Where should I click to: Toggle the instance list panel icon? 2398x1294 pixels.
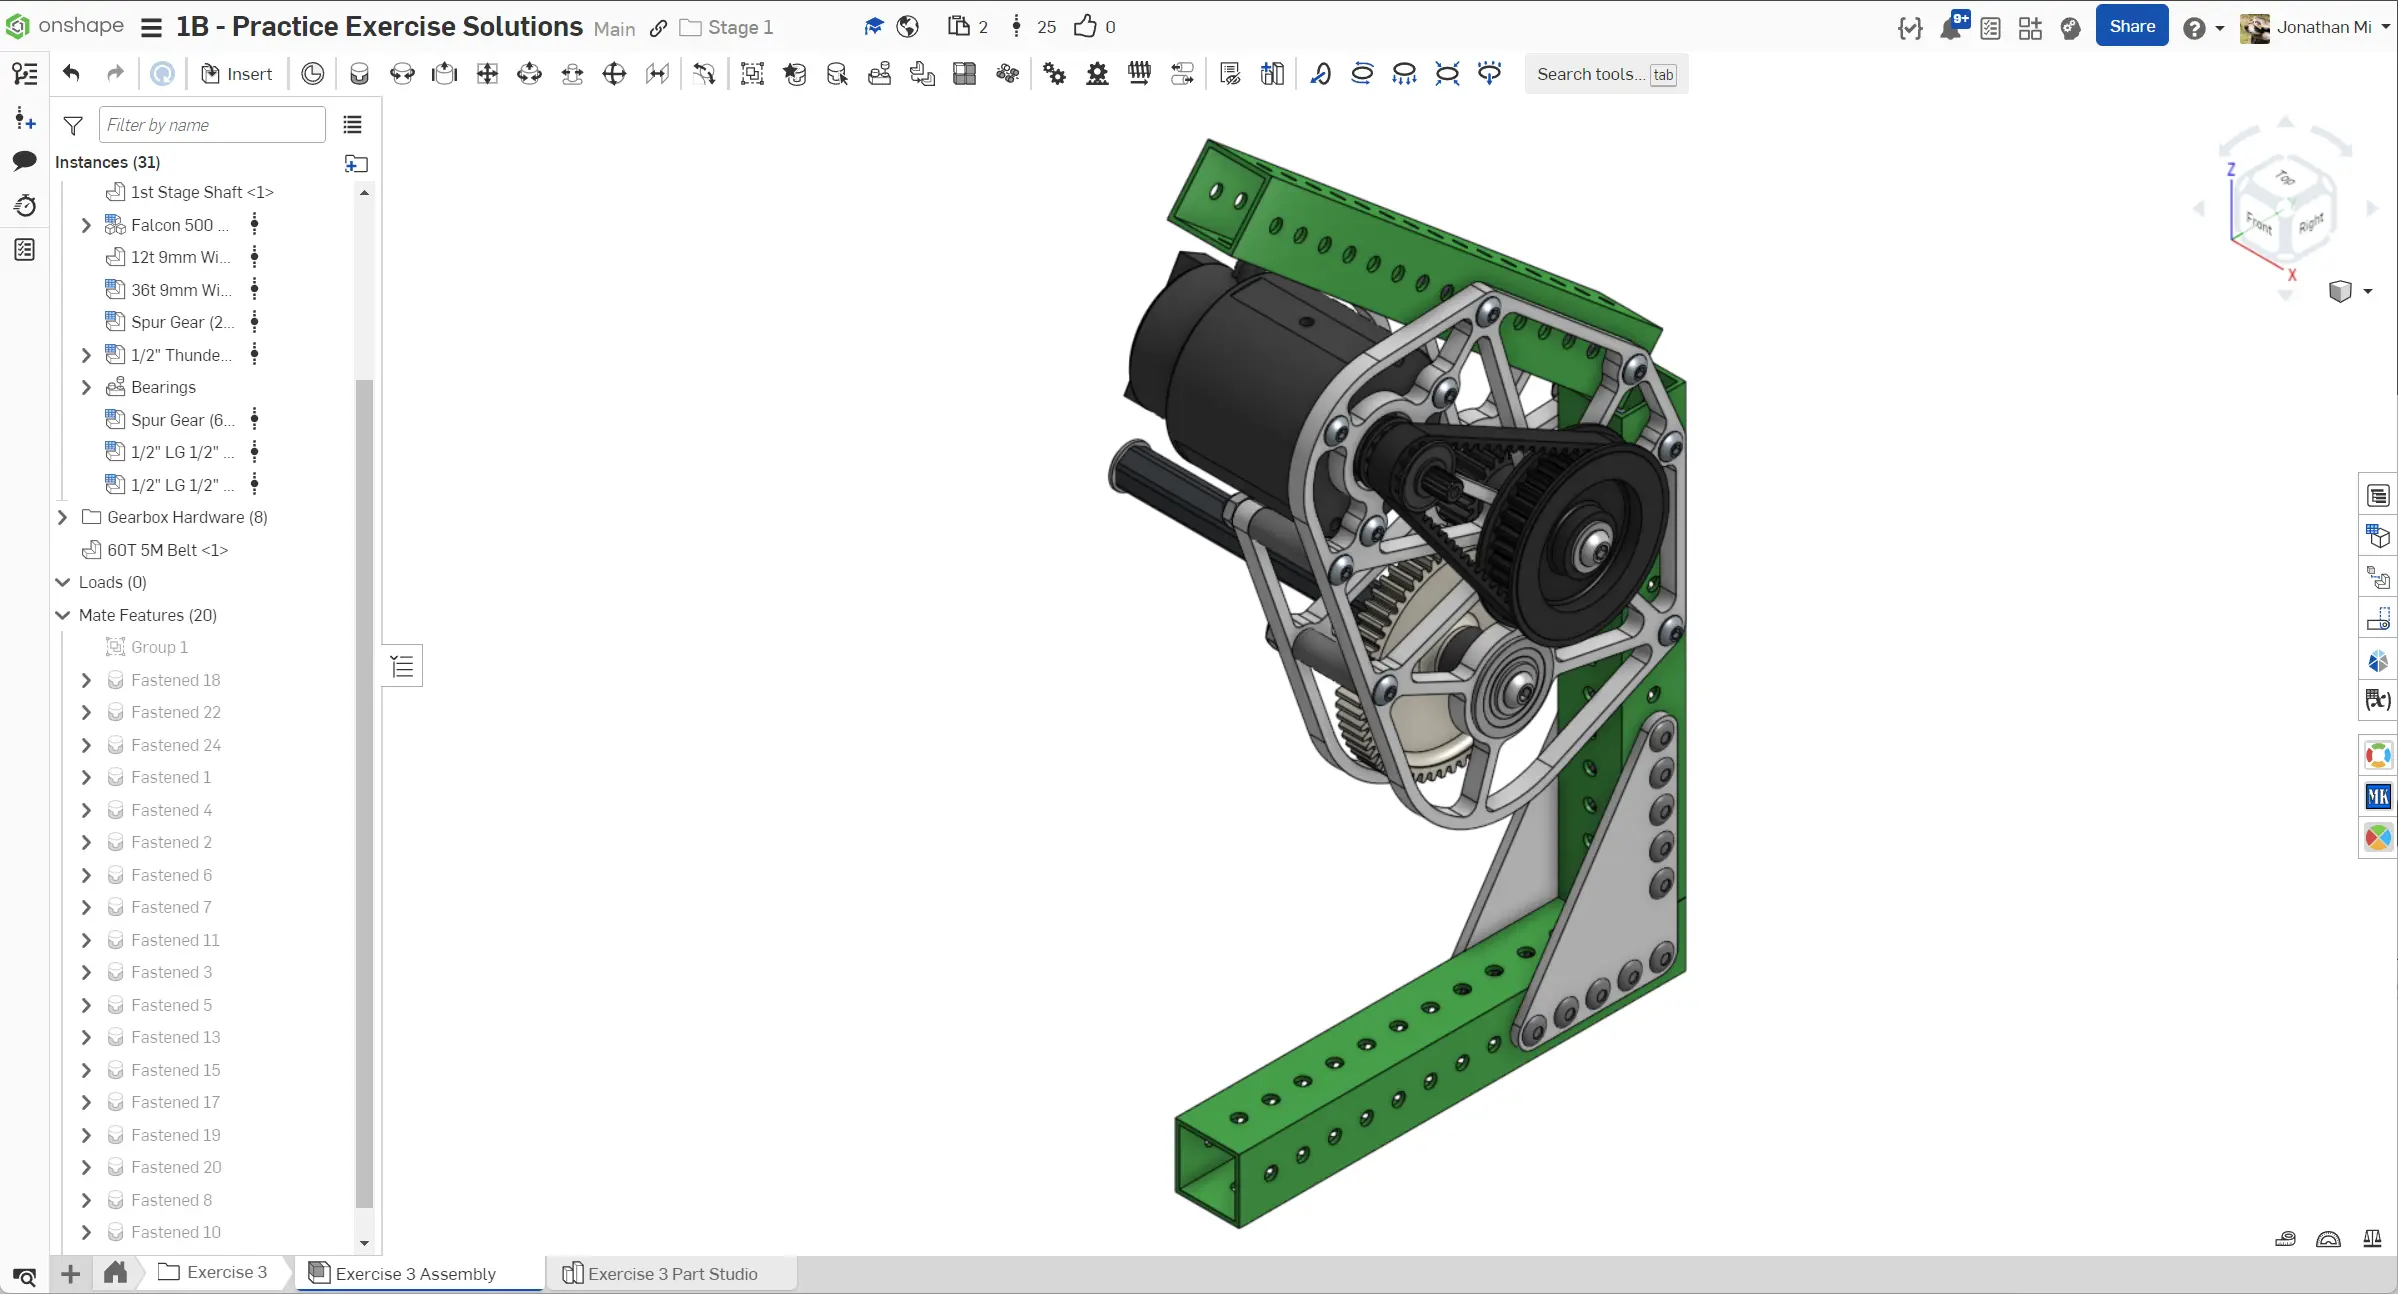(x=25, y=74)
